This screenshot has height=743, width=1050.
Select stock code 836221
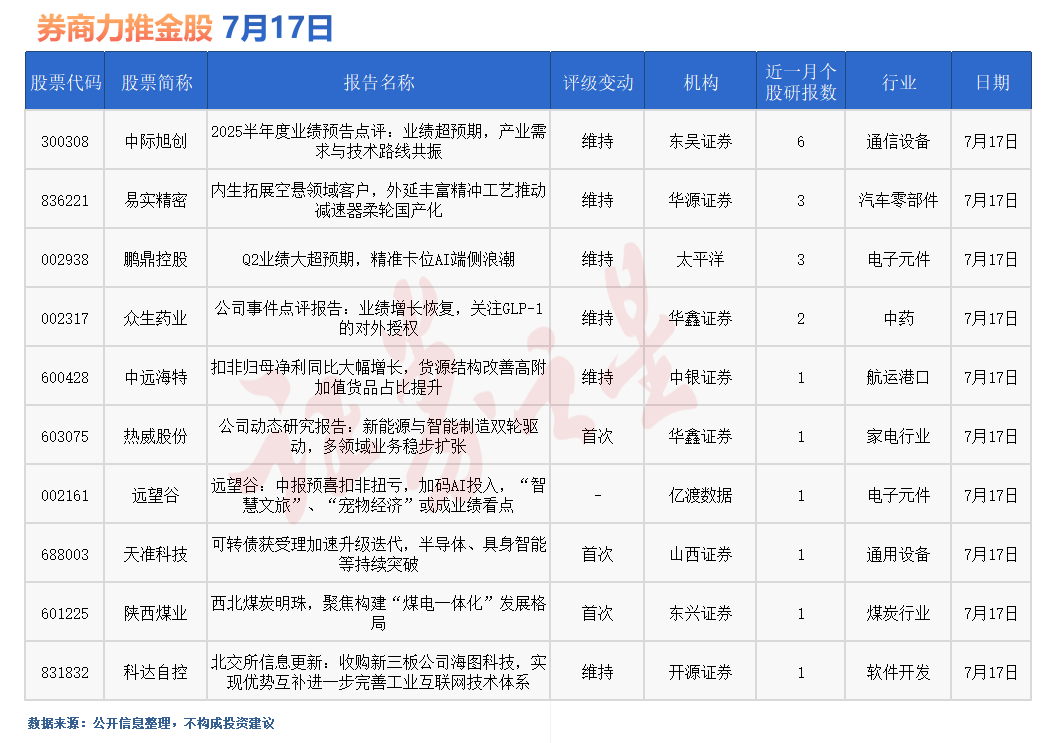point(65,200)
